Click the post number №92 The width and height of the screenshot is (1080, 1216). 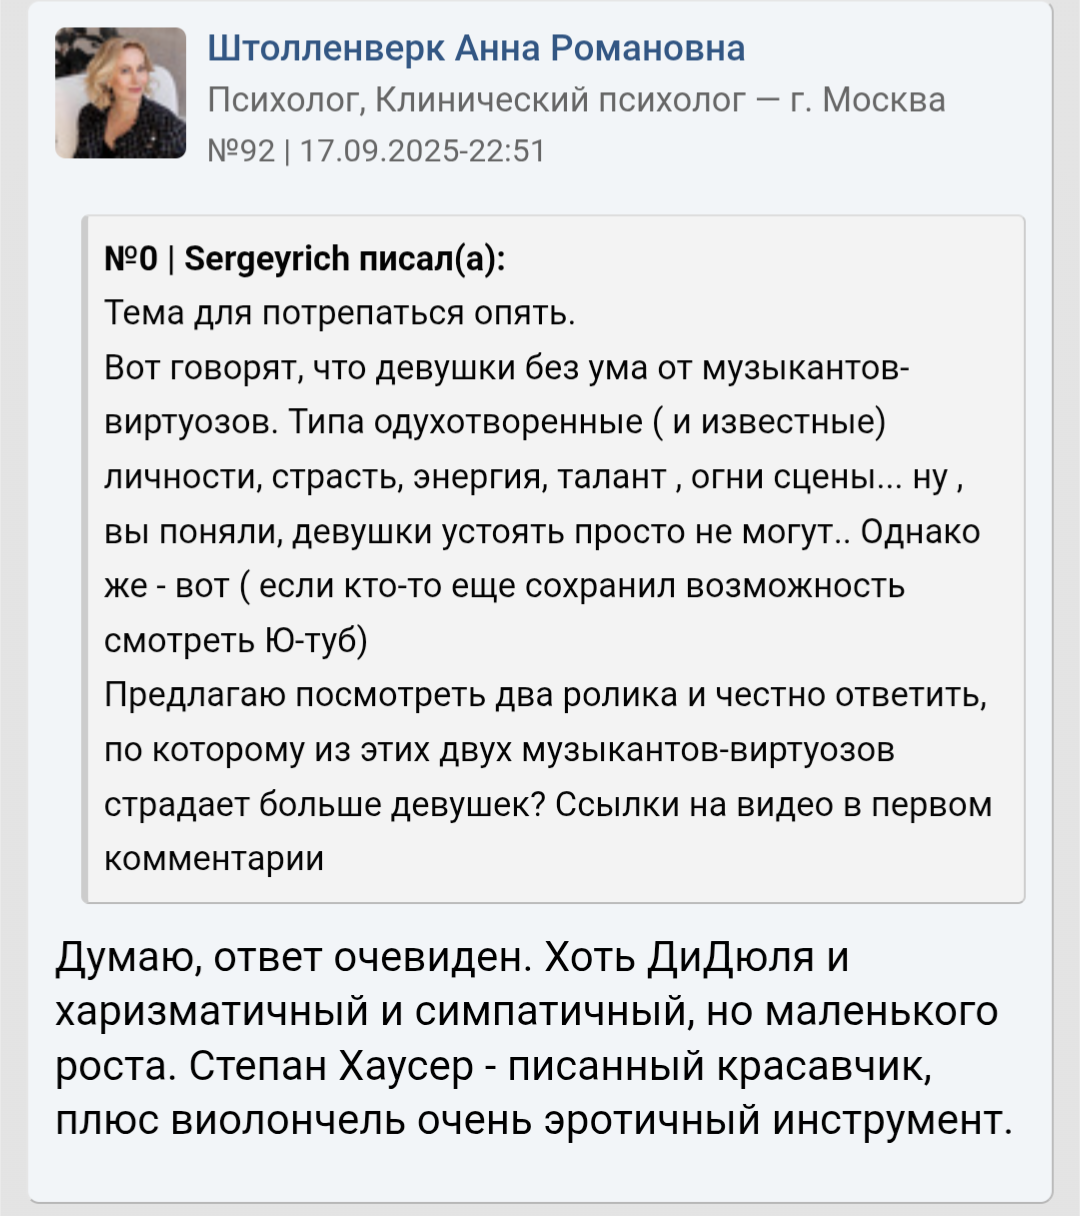click(240, 151)
